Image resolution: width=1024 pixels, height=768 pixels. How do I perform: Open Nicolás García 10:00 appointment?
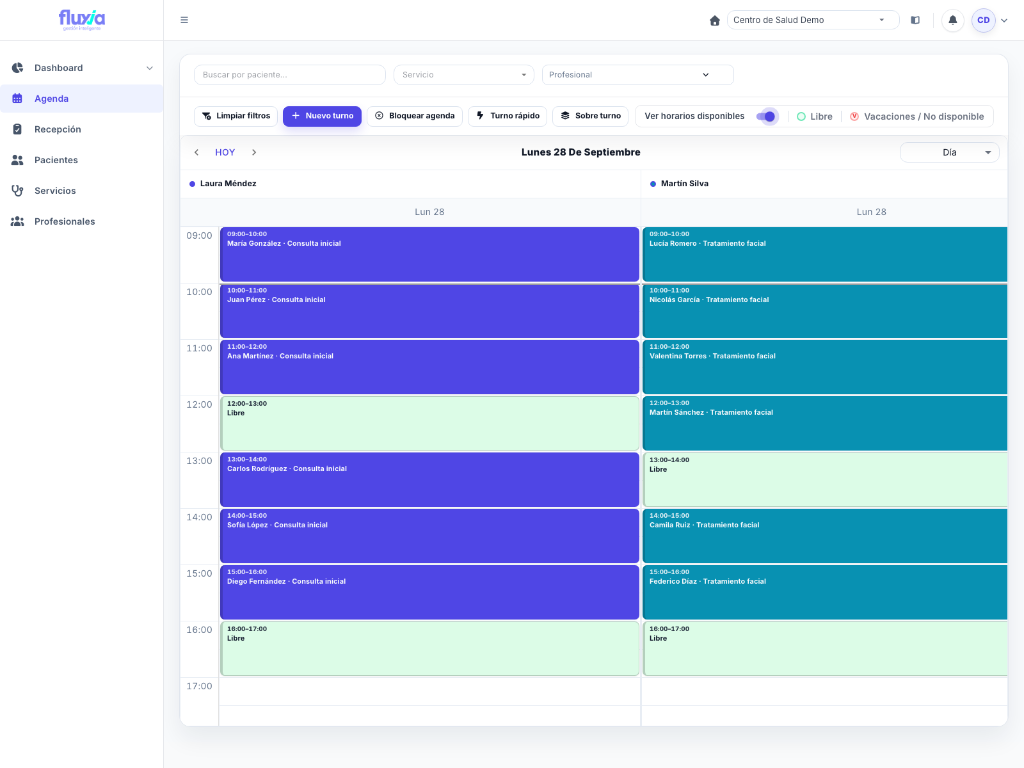pos(825,311)
